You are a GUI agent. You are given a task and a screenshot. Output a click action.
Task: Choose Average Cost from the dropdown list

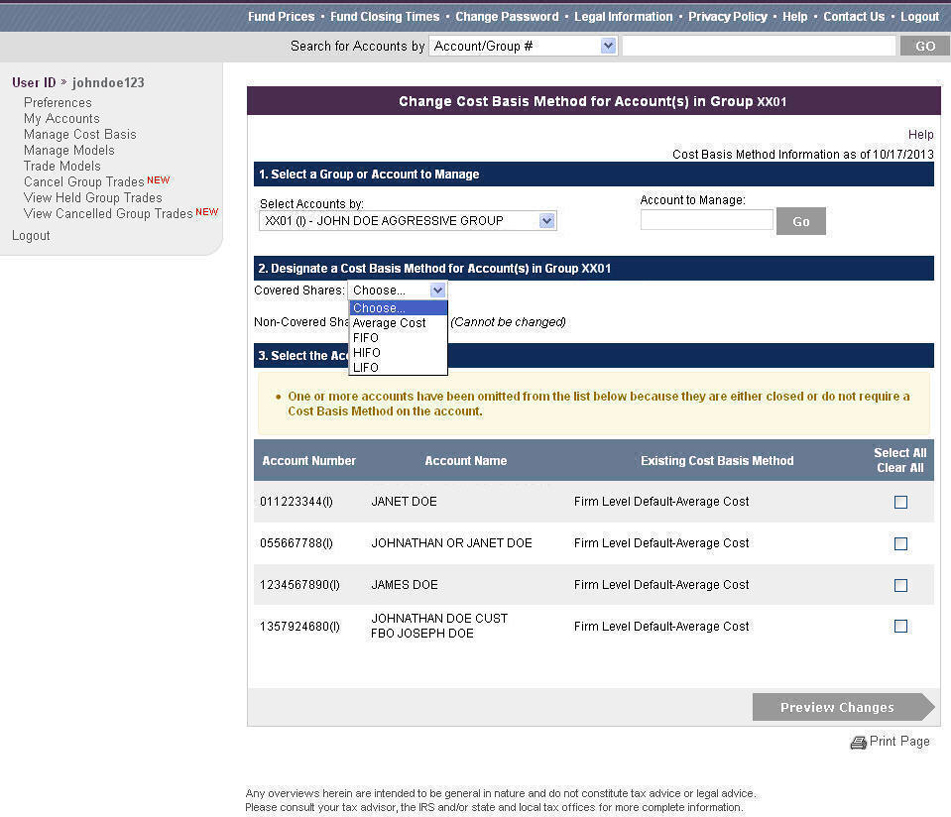[389, 323]
